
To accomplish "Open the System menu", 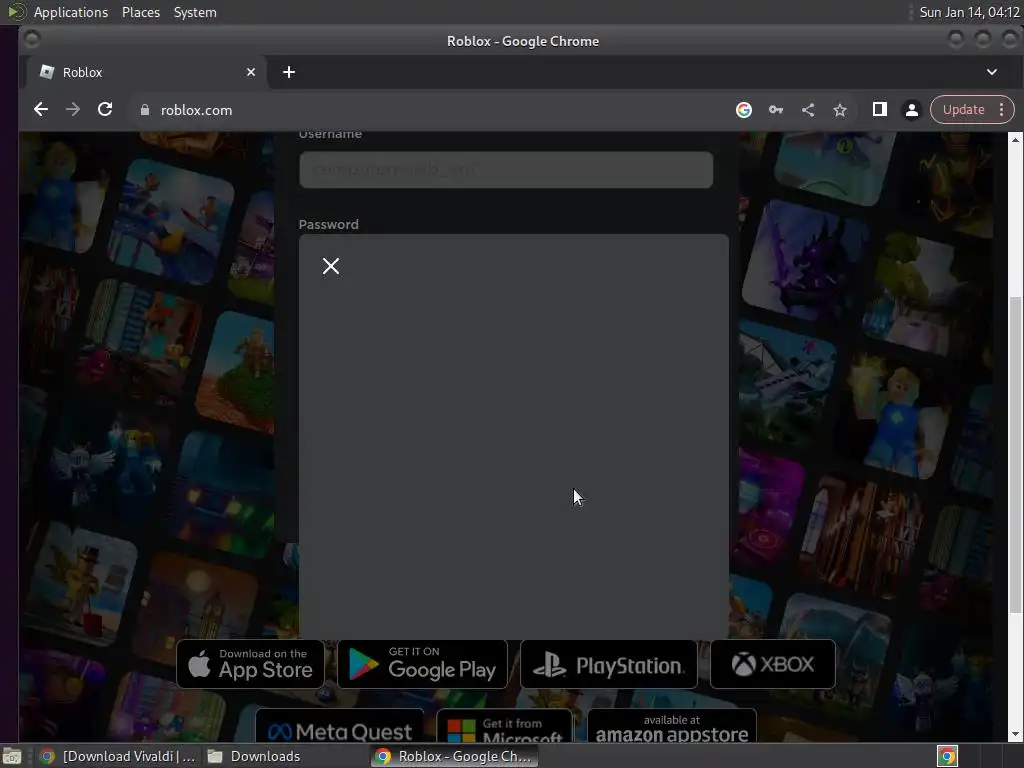I will (195, 12).
